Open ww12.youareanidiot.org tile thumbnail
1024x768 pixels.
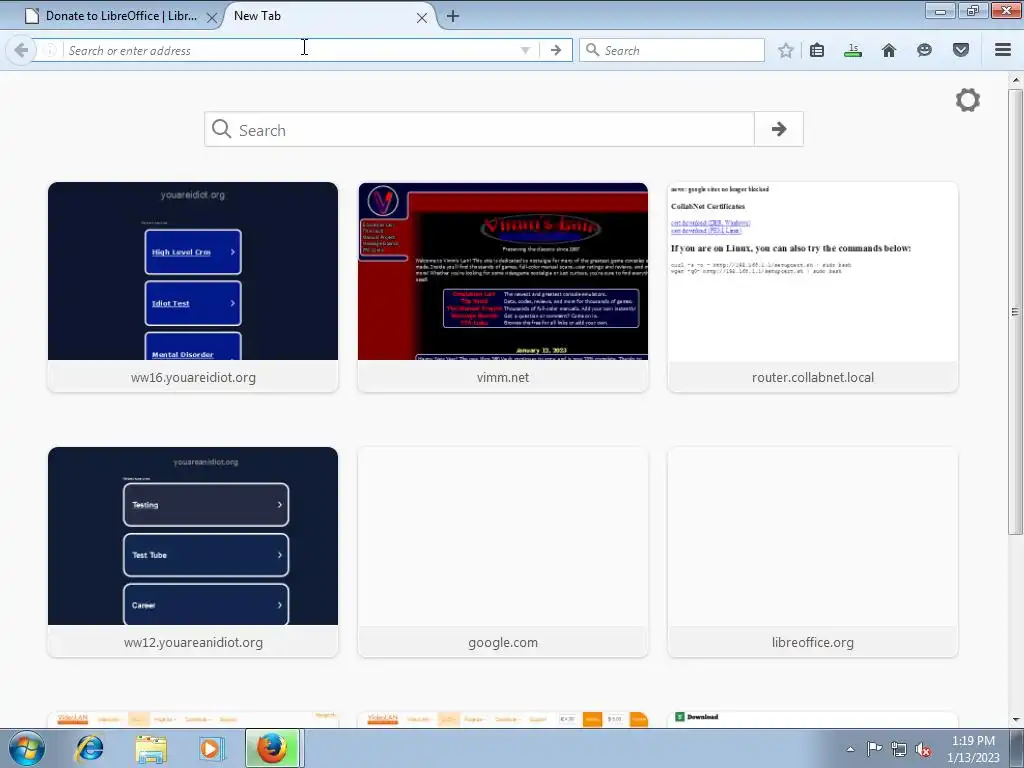click(193, 536)
